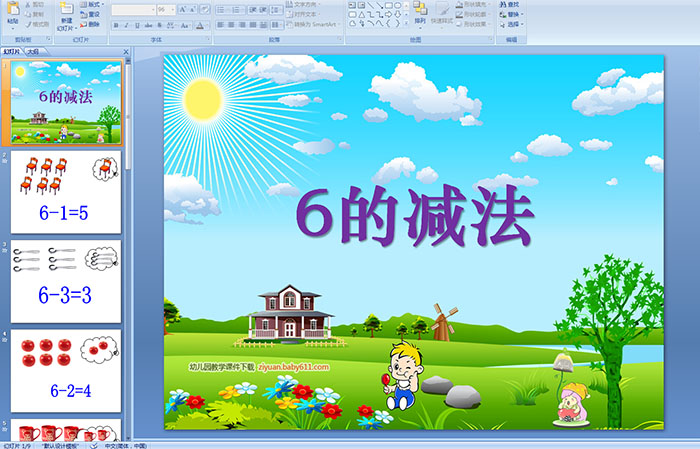The width and height of the screenshot is (700, 449).
Task: Toggle Strikethrough (abc) formatting
Action: click(x=148, y=25)
